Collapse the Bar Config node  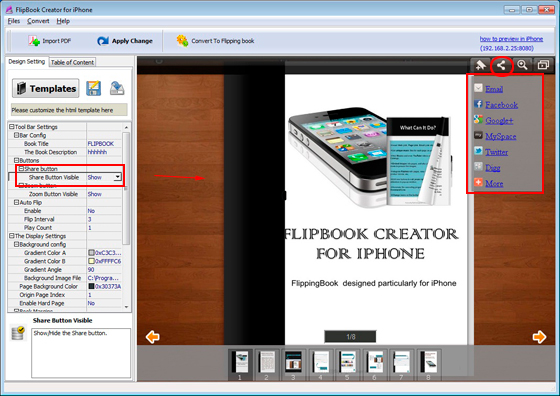point(16,135)
